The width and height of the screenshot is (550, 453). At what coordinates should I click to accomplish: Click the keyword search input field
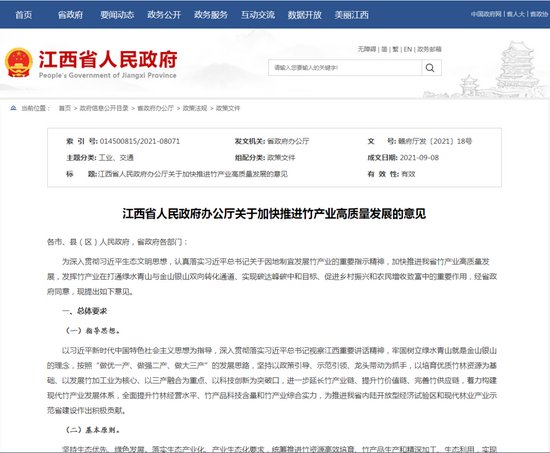pos(345,68)
